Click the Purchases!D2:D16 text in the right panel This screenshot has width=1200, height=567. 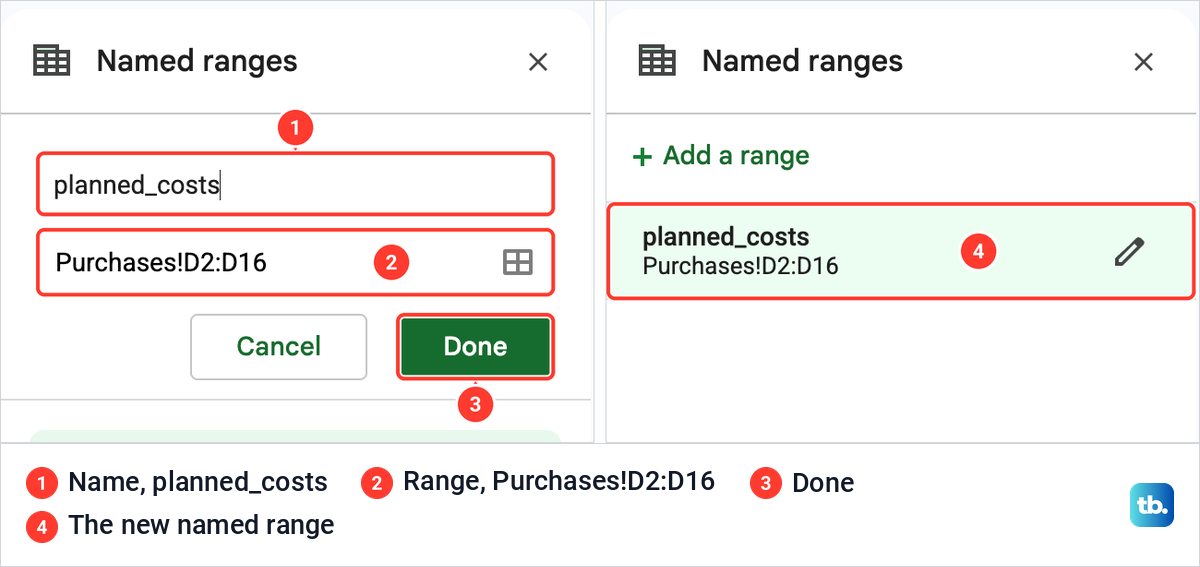(x=740, y=266)
